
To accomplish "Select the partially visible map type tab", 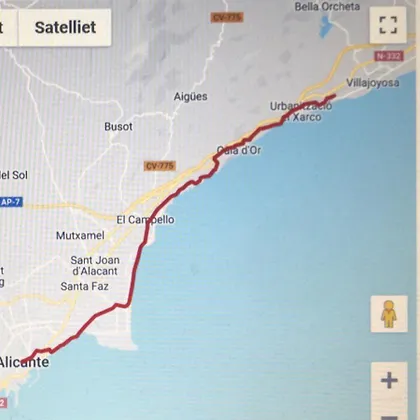I will click(8, 27).
